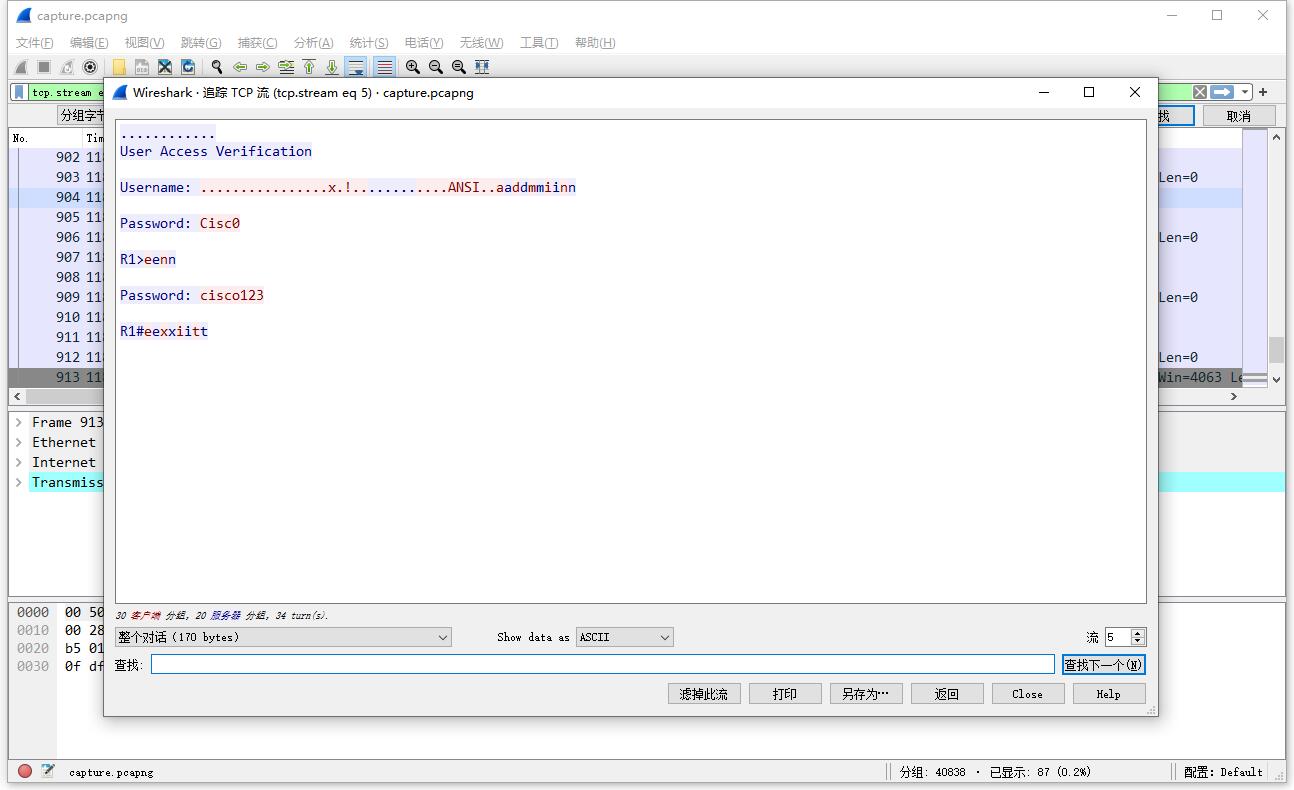This screenshot has height=790, width=1294.
Task: Open the 无线 menu
Action: 481,42
